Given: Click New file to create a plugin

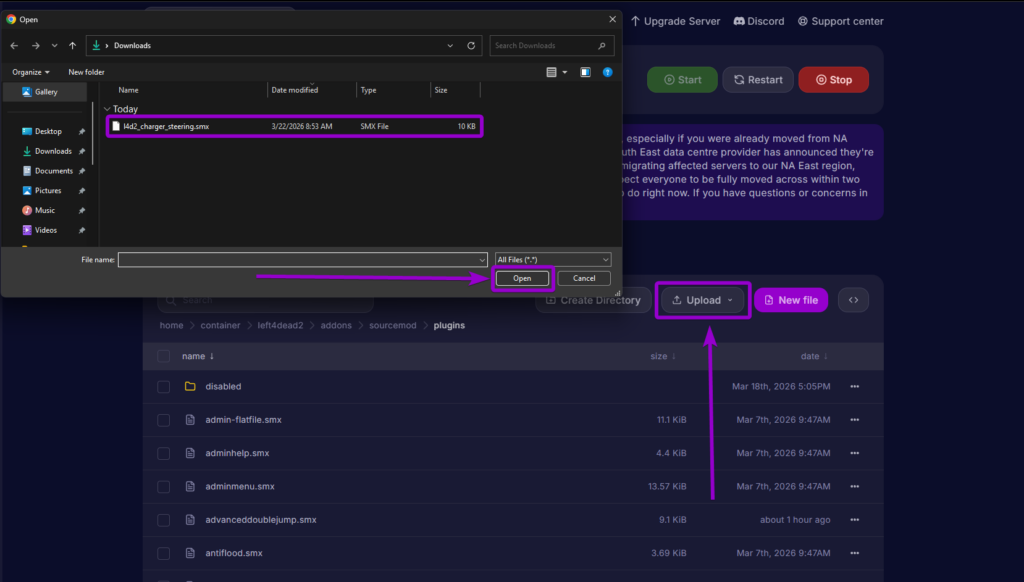Looking at the screenshot, I should [x=791, y=300].
